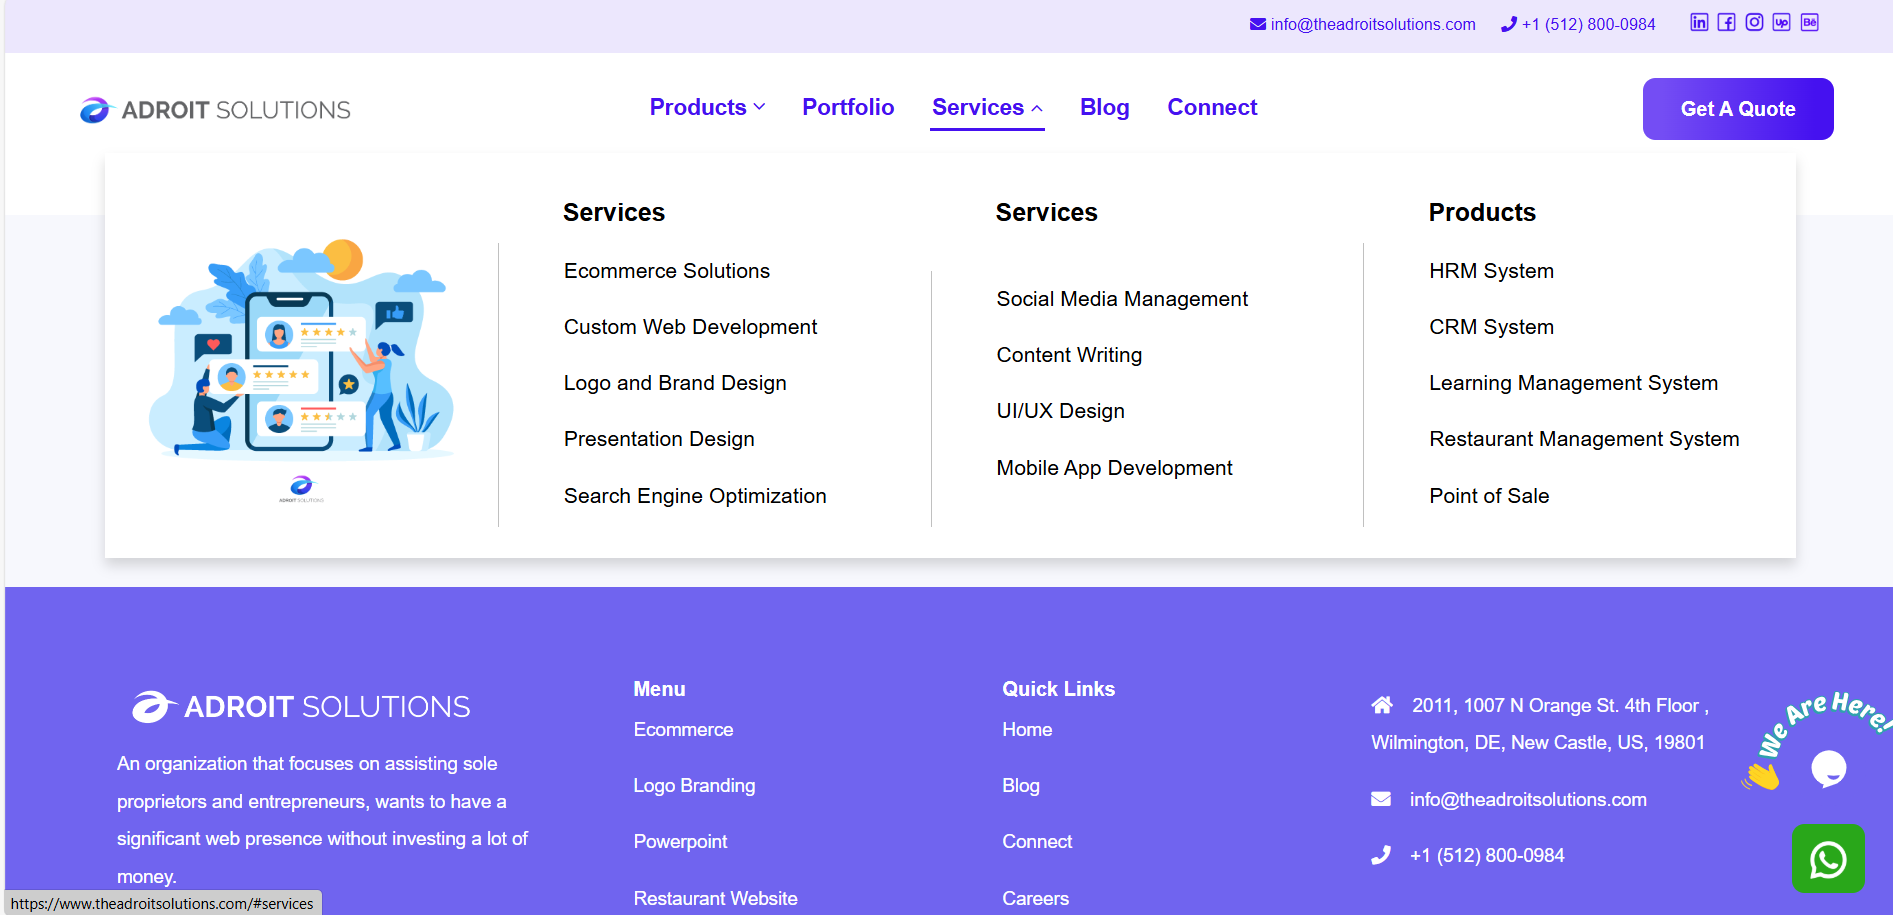
Task: Select Search Engine Optimization entry
Action: [x=695, y=496]
